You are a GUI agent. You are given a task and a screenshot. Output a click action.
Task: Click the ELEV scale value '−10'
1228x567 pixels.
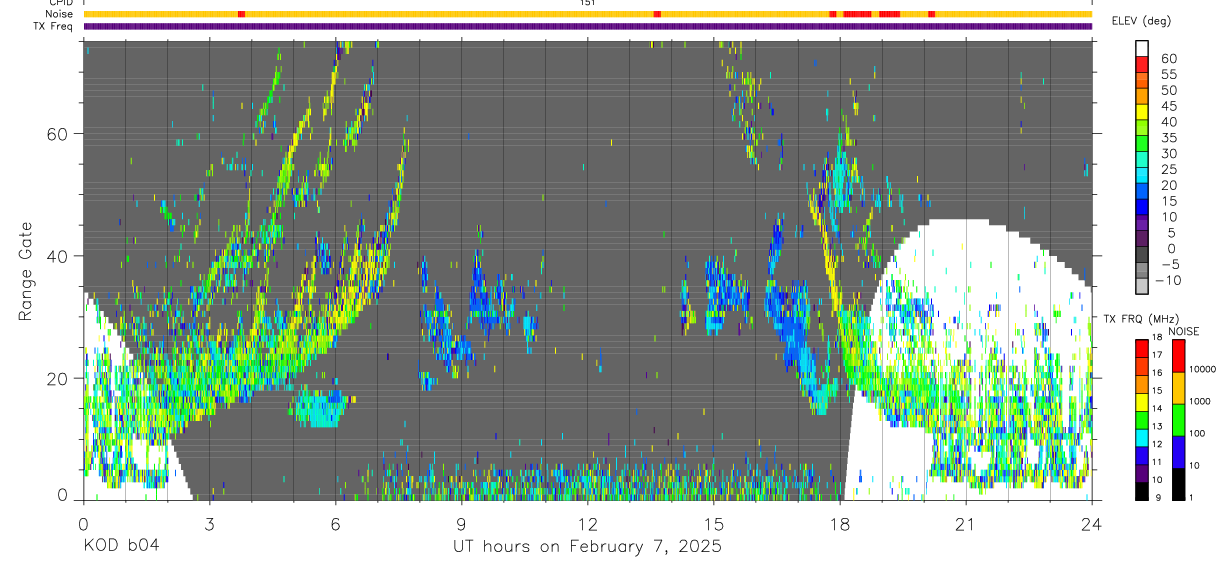1167,280
